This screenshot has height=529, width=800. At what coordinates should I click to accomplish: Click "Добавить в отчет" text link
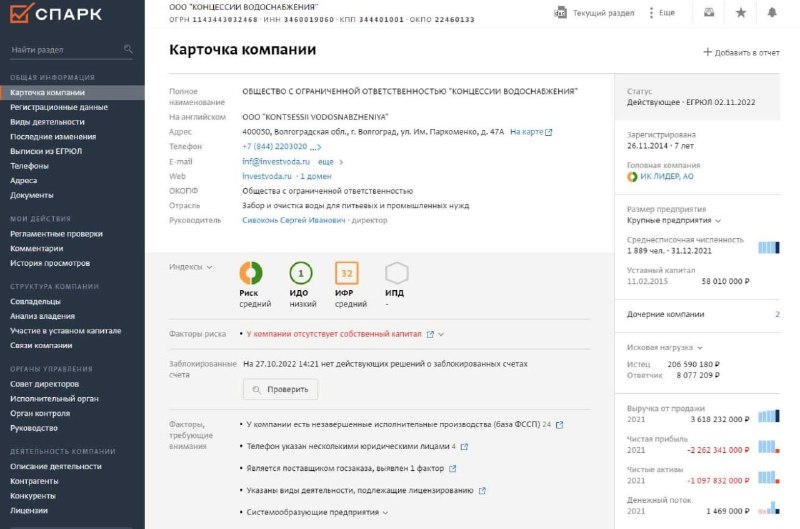click(x=747, y=53)
